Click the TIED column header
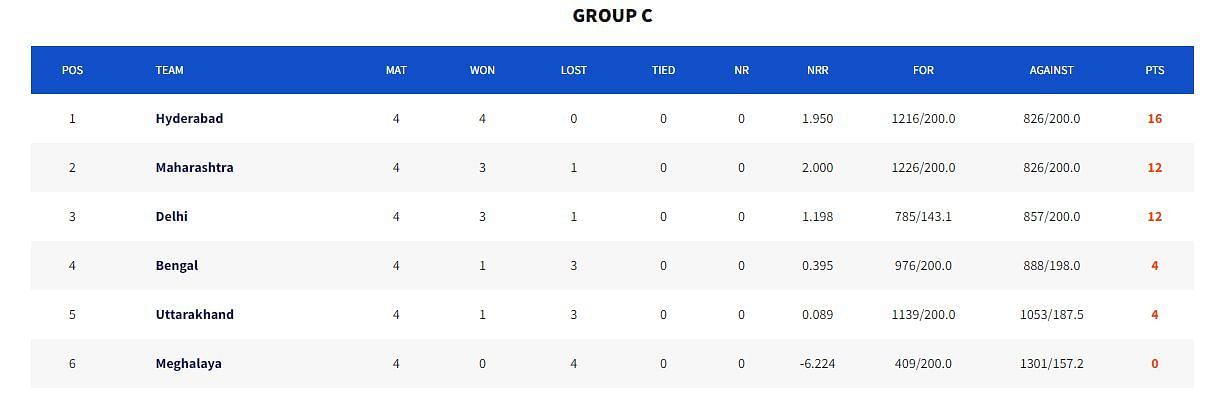Image resolution: width=1229 pixels, height=409 pixels. (663, 70)
